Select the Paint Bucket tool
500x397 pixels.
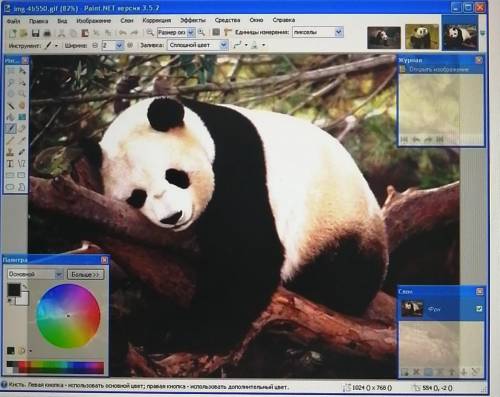pos(11,117)
